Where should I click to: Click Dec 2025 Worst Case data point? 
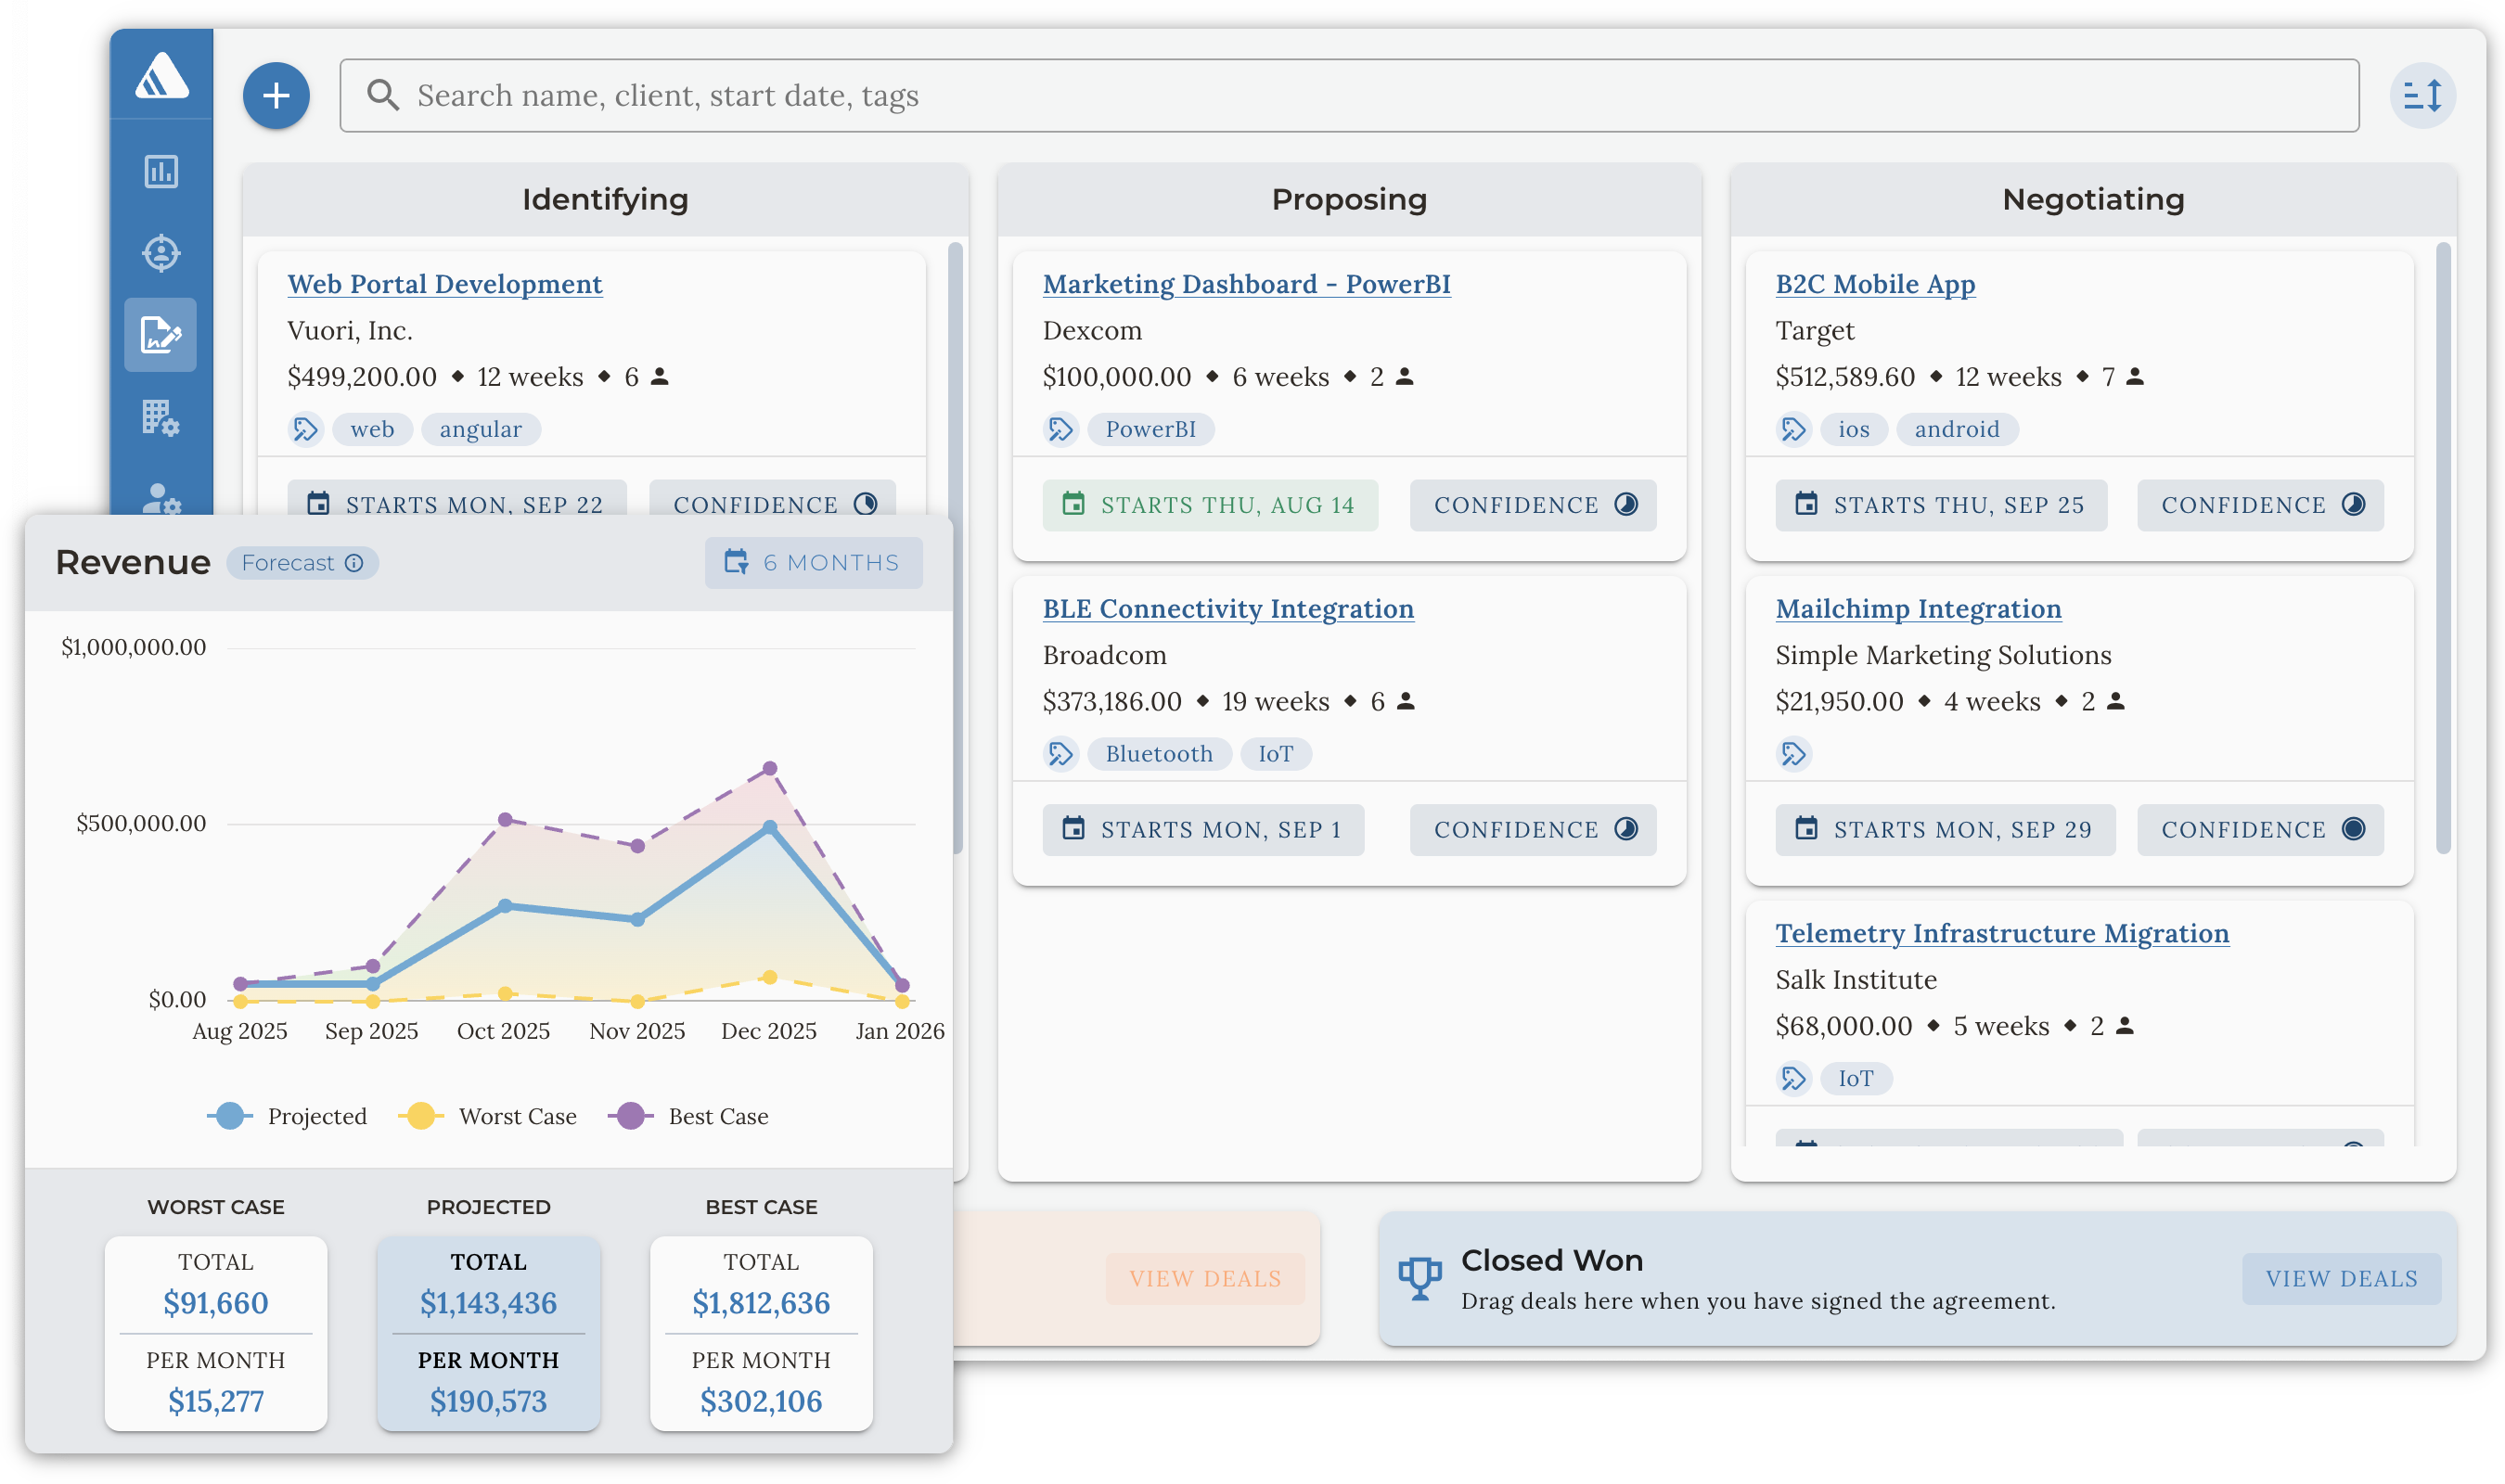(769, 977)
